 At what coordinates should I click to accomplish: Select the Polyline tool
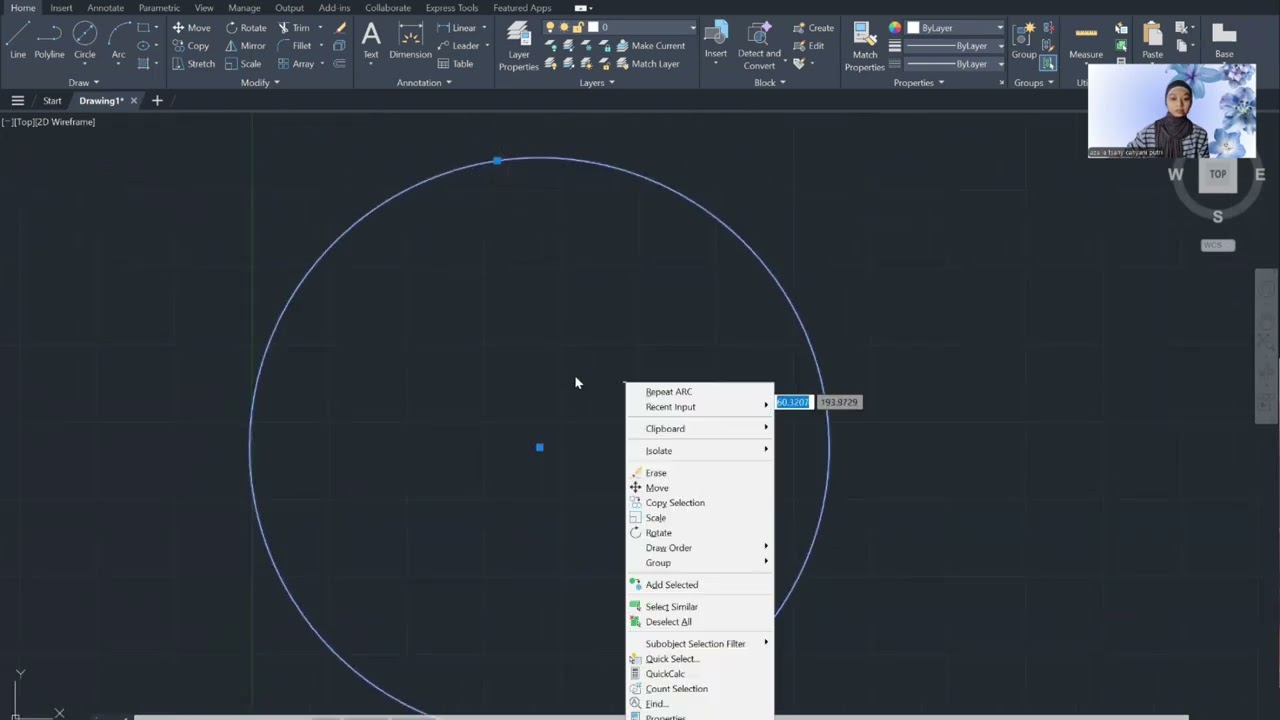(49, 41)
